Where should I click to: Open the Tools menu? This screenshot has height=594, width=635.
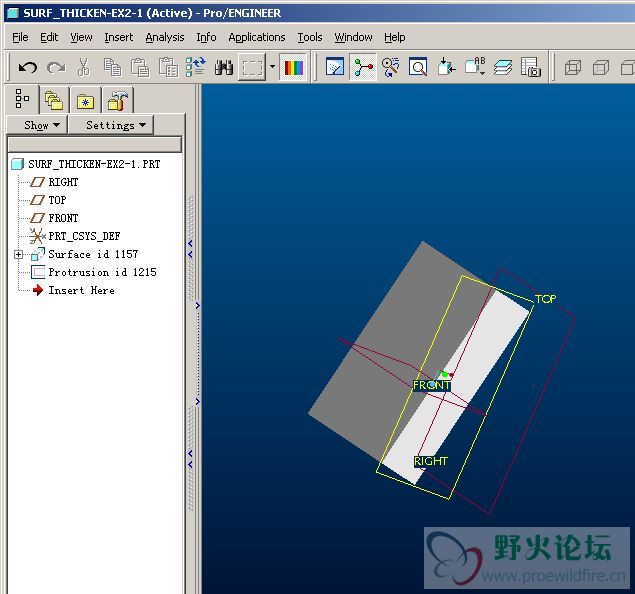310,37
